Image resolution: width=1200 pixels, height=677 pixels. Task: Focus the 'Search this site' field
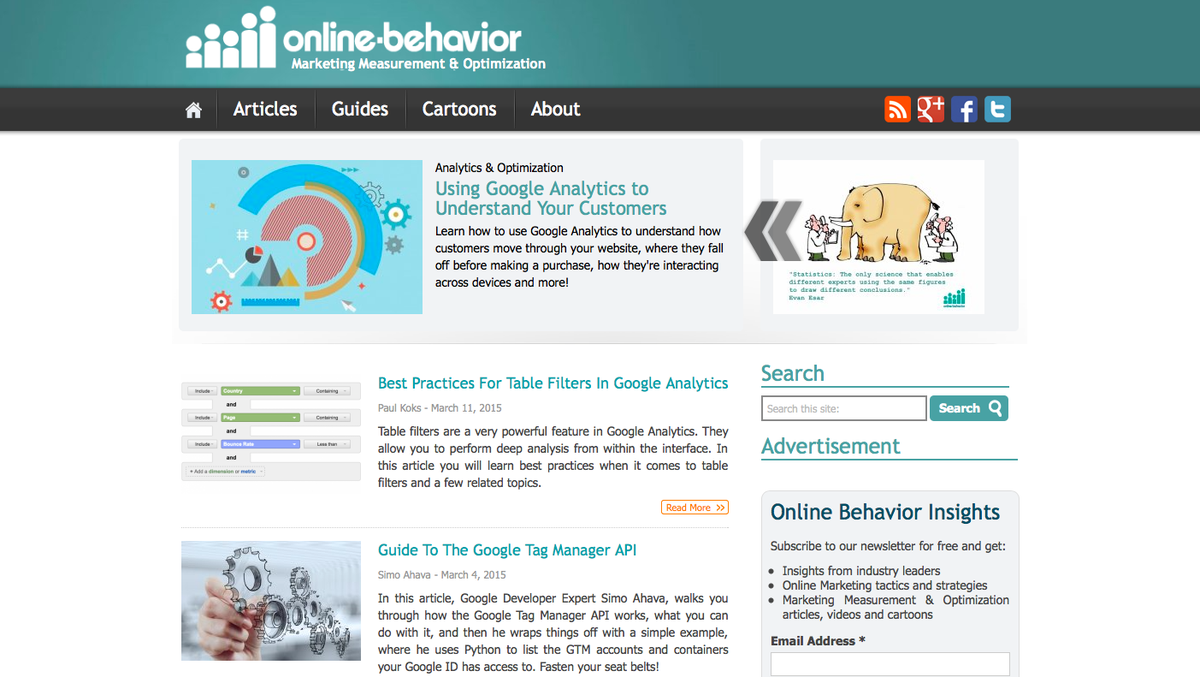844,408
